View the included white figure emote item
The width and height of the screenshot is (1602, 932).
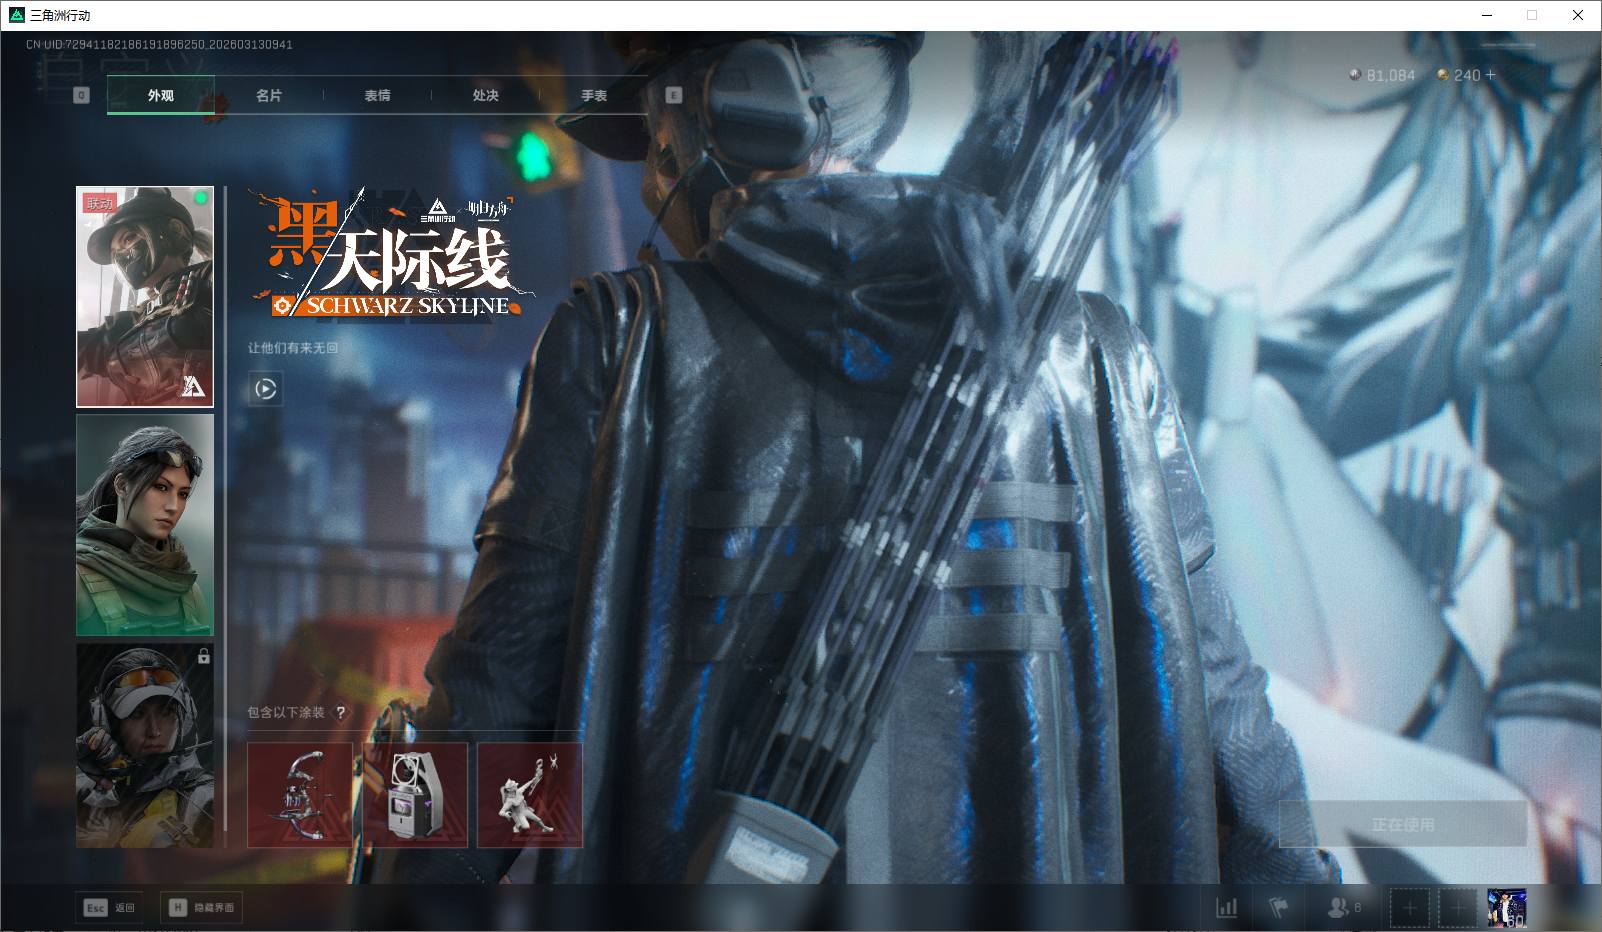click(530, 795)
